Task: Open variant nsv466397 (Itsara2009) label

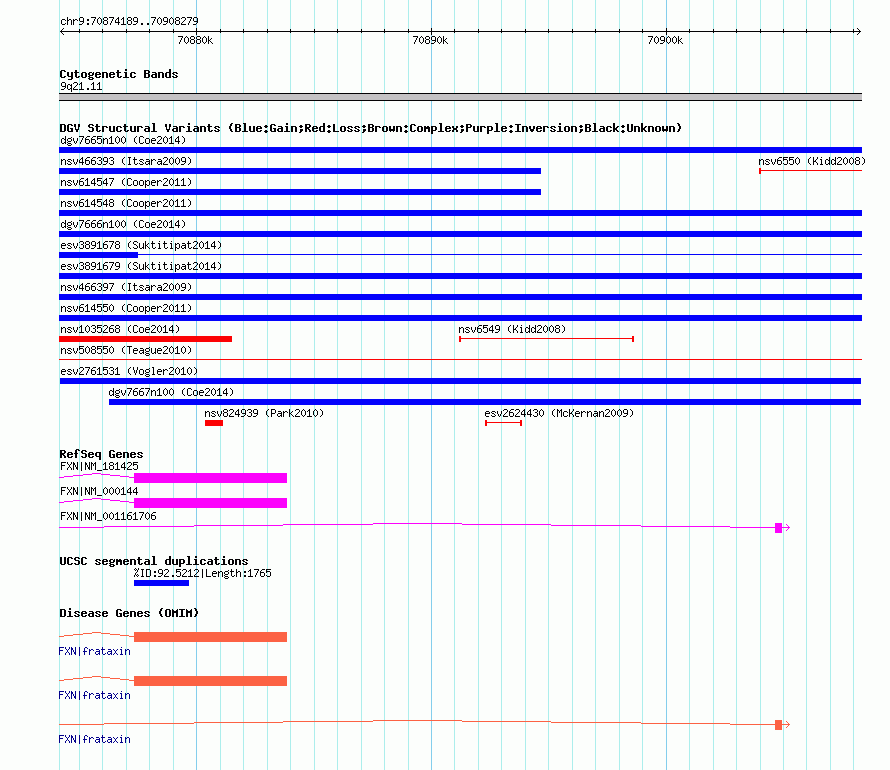Action: [126, 287]
